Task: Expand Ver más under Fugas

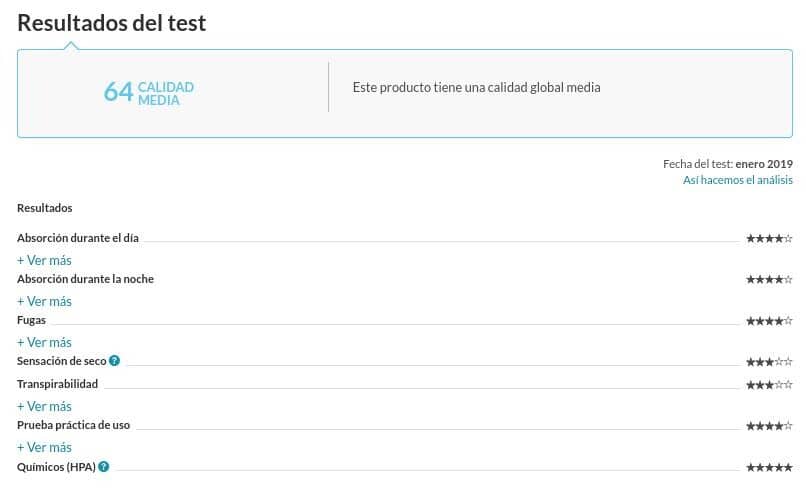Action: (44, 342)
